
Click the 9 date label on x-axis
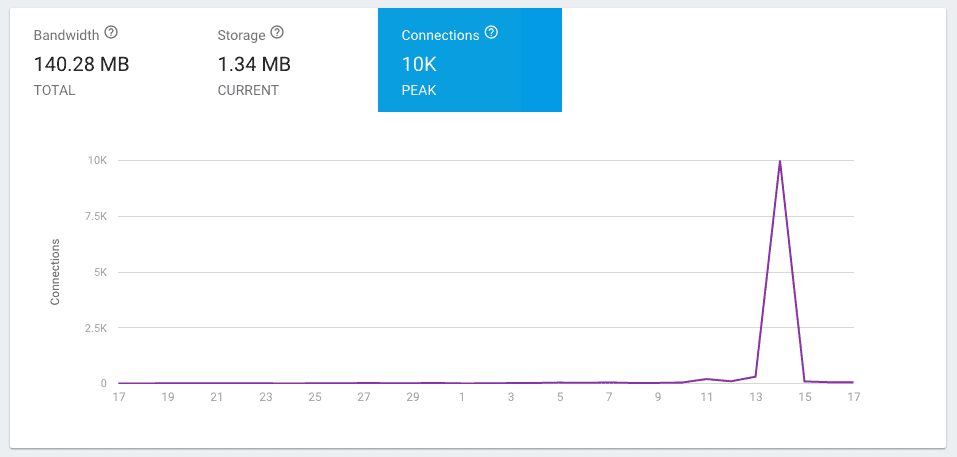[658, 397]
